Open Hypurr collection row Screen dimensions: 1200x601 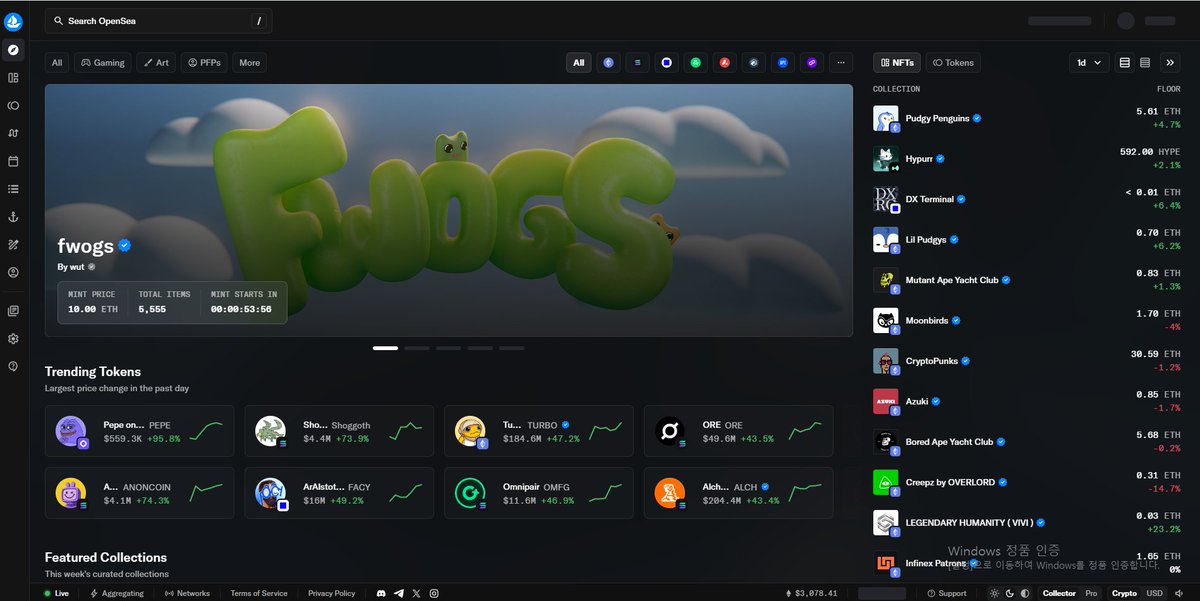(x=1027, y=158)
